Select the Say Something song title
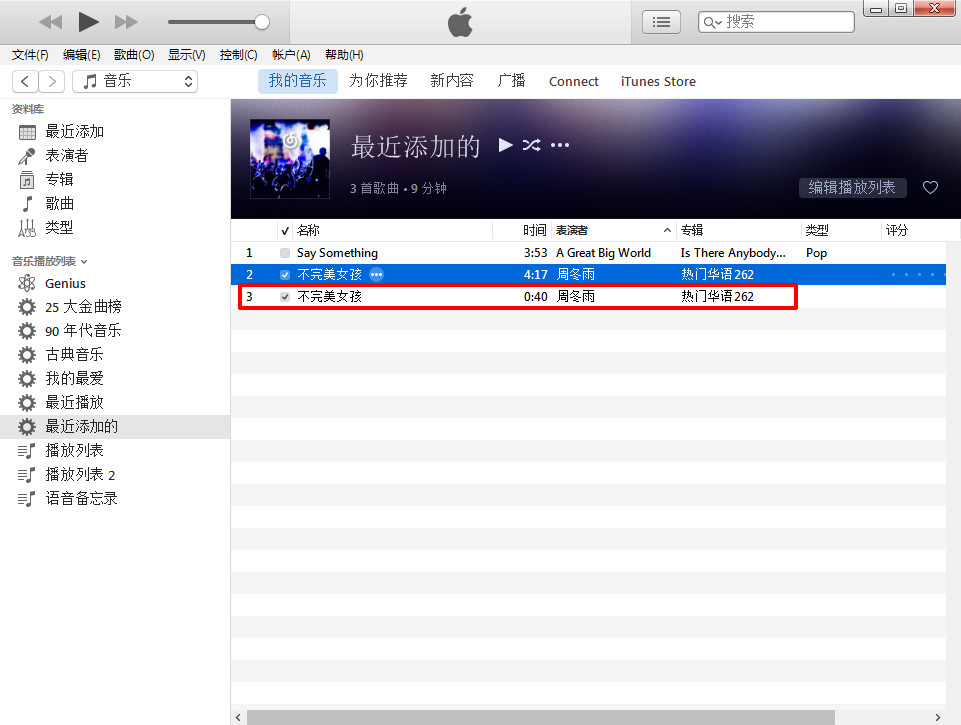The height and width of the screenshot is (725, 961). (x=337, y=253)
